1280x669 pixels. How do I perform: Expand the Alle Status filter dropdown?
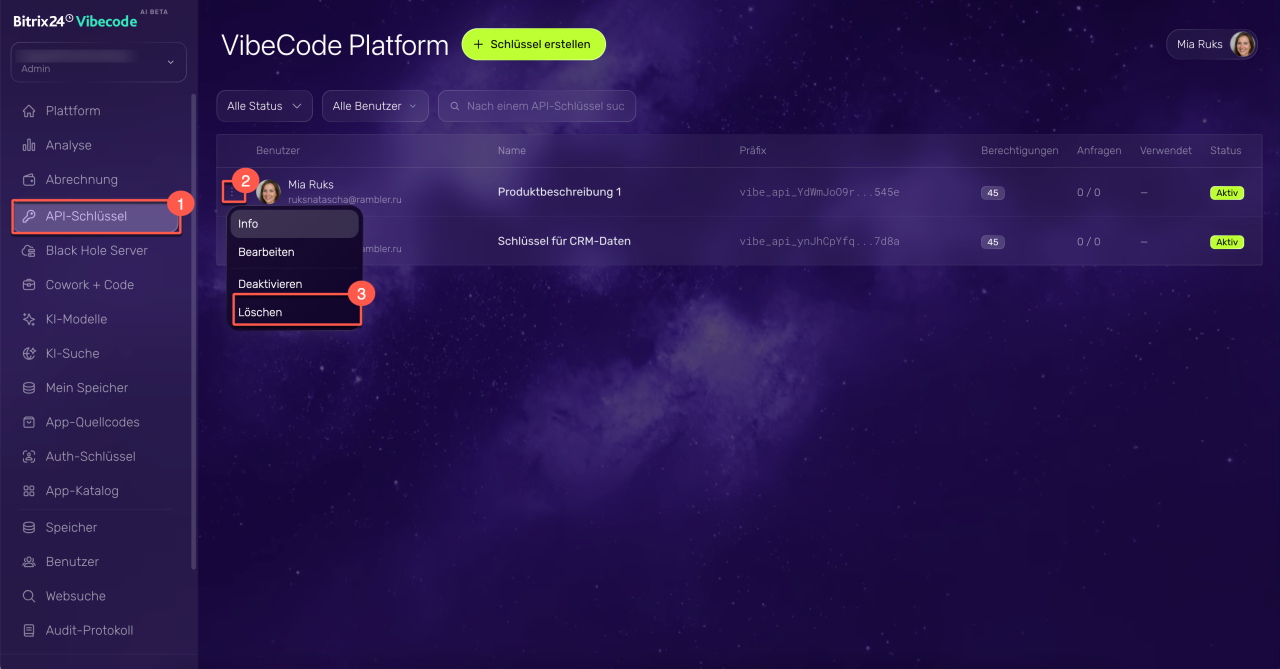(x=265, y=106)
